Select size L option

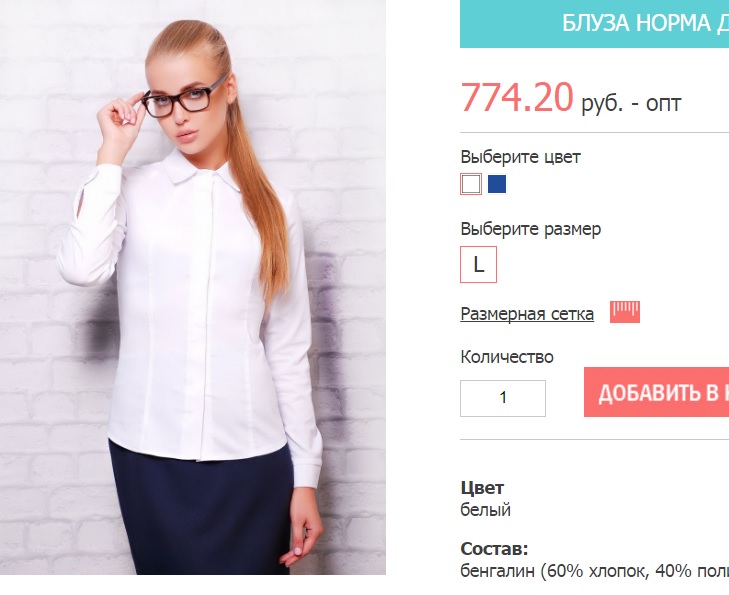pyautogui.click(x=478, y=264)
